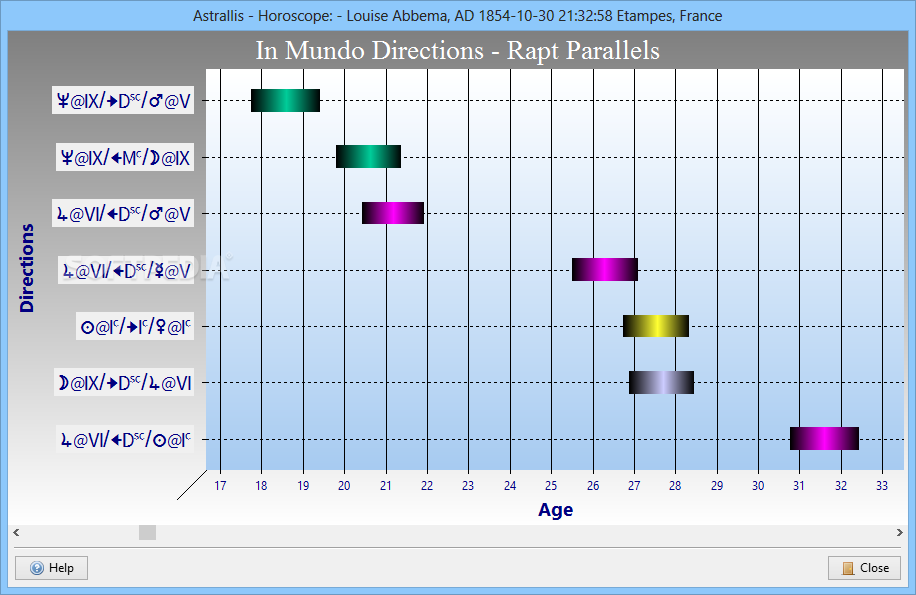Click the chart title In Mundo Directions - Rapt Parallels
The width and height of the screenshot is (916, 595).
click(457, 50)
